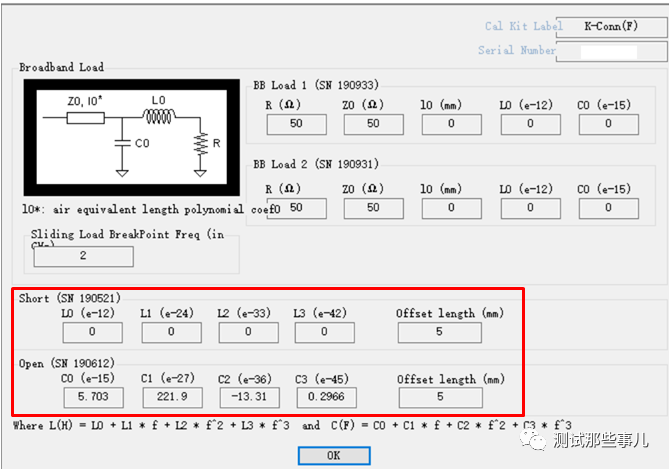Select BB Load 1 Z0 impedance field

pyautogui.click(x=374, y=124)
